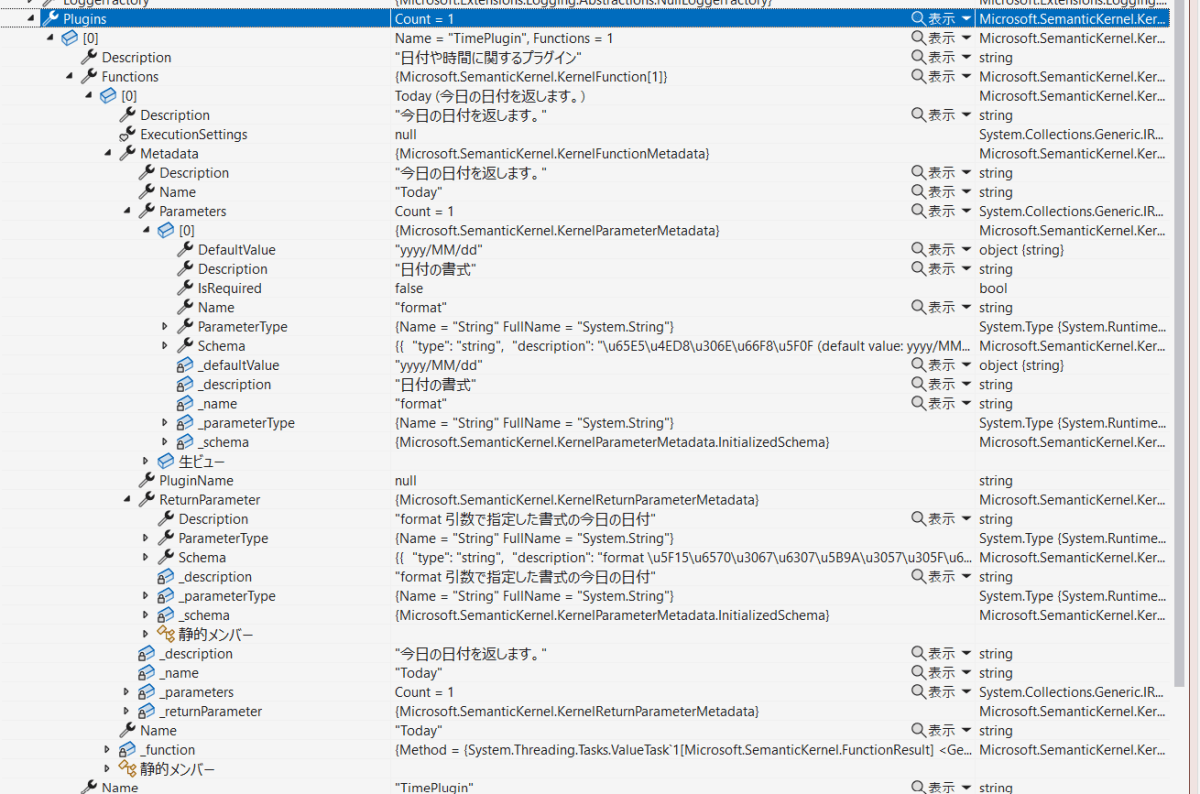Image resolution: width=1200 pixels, height=794 pixels.
Task: Click the field icon beside _parameters
Action: [x=146, y=692]
